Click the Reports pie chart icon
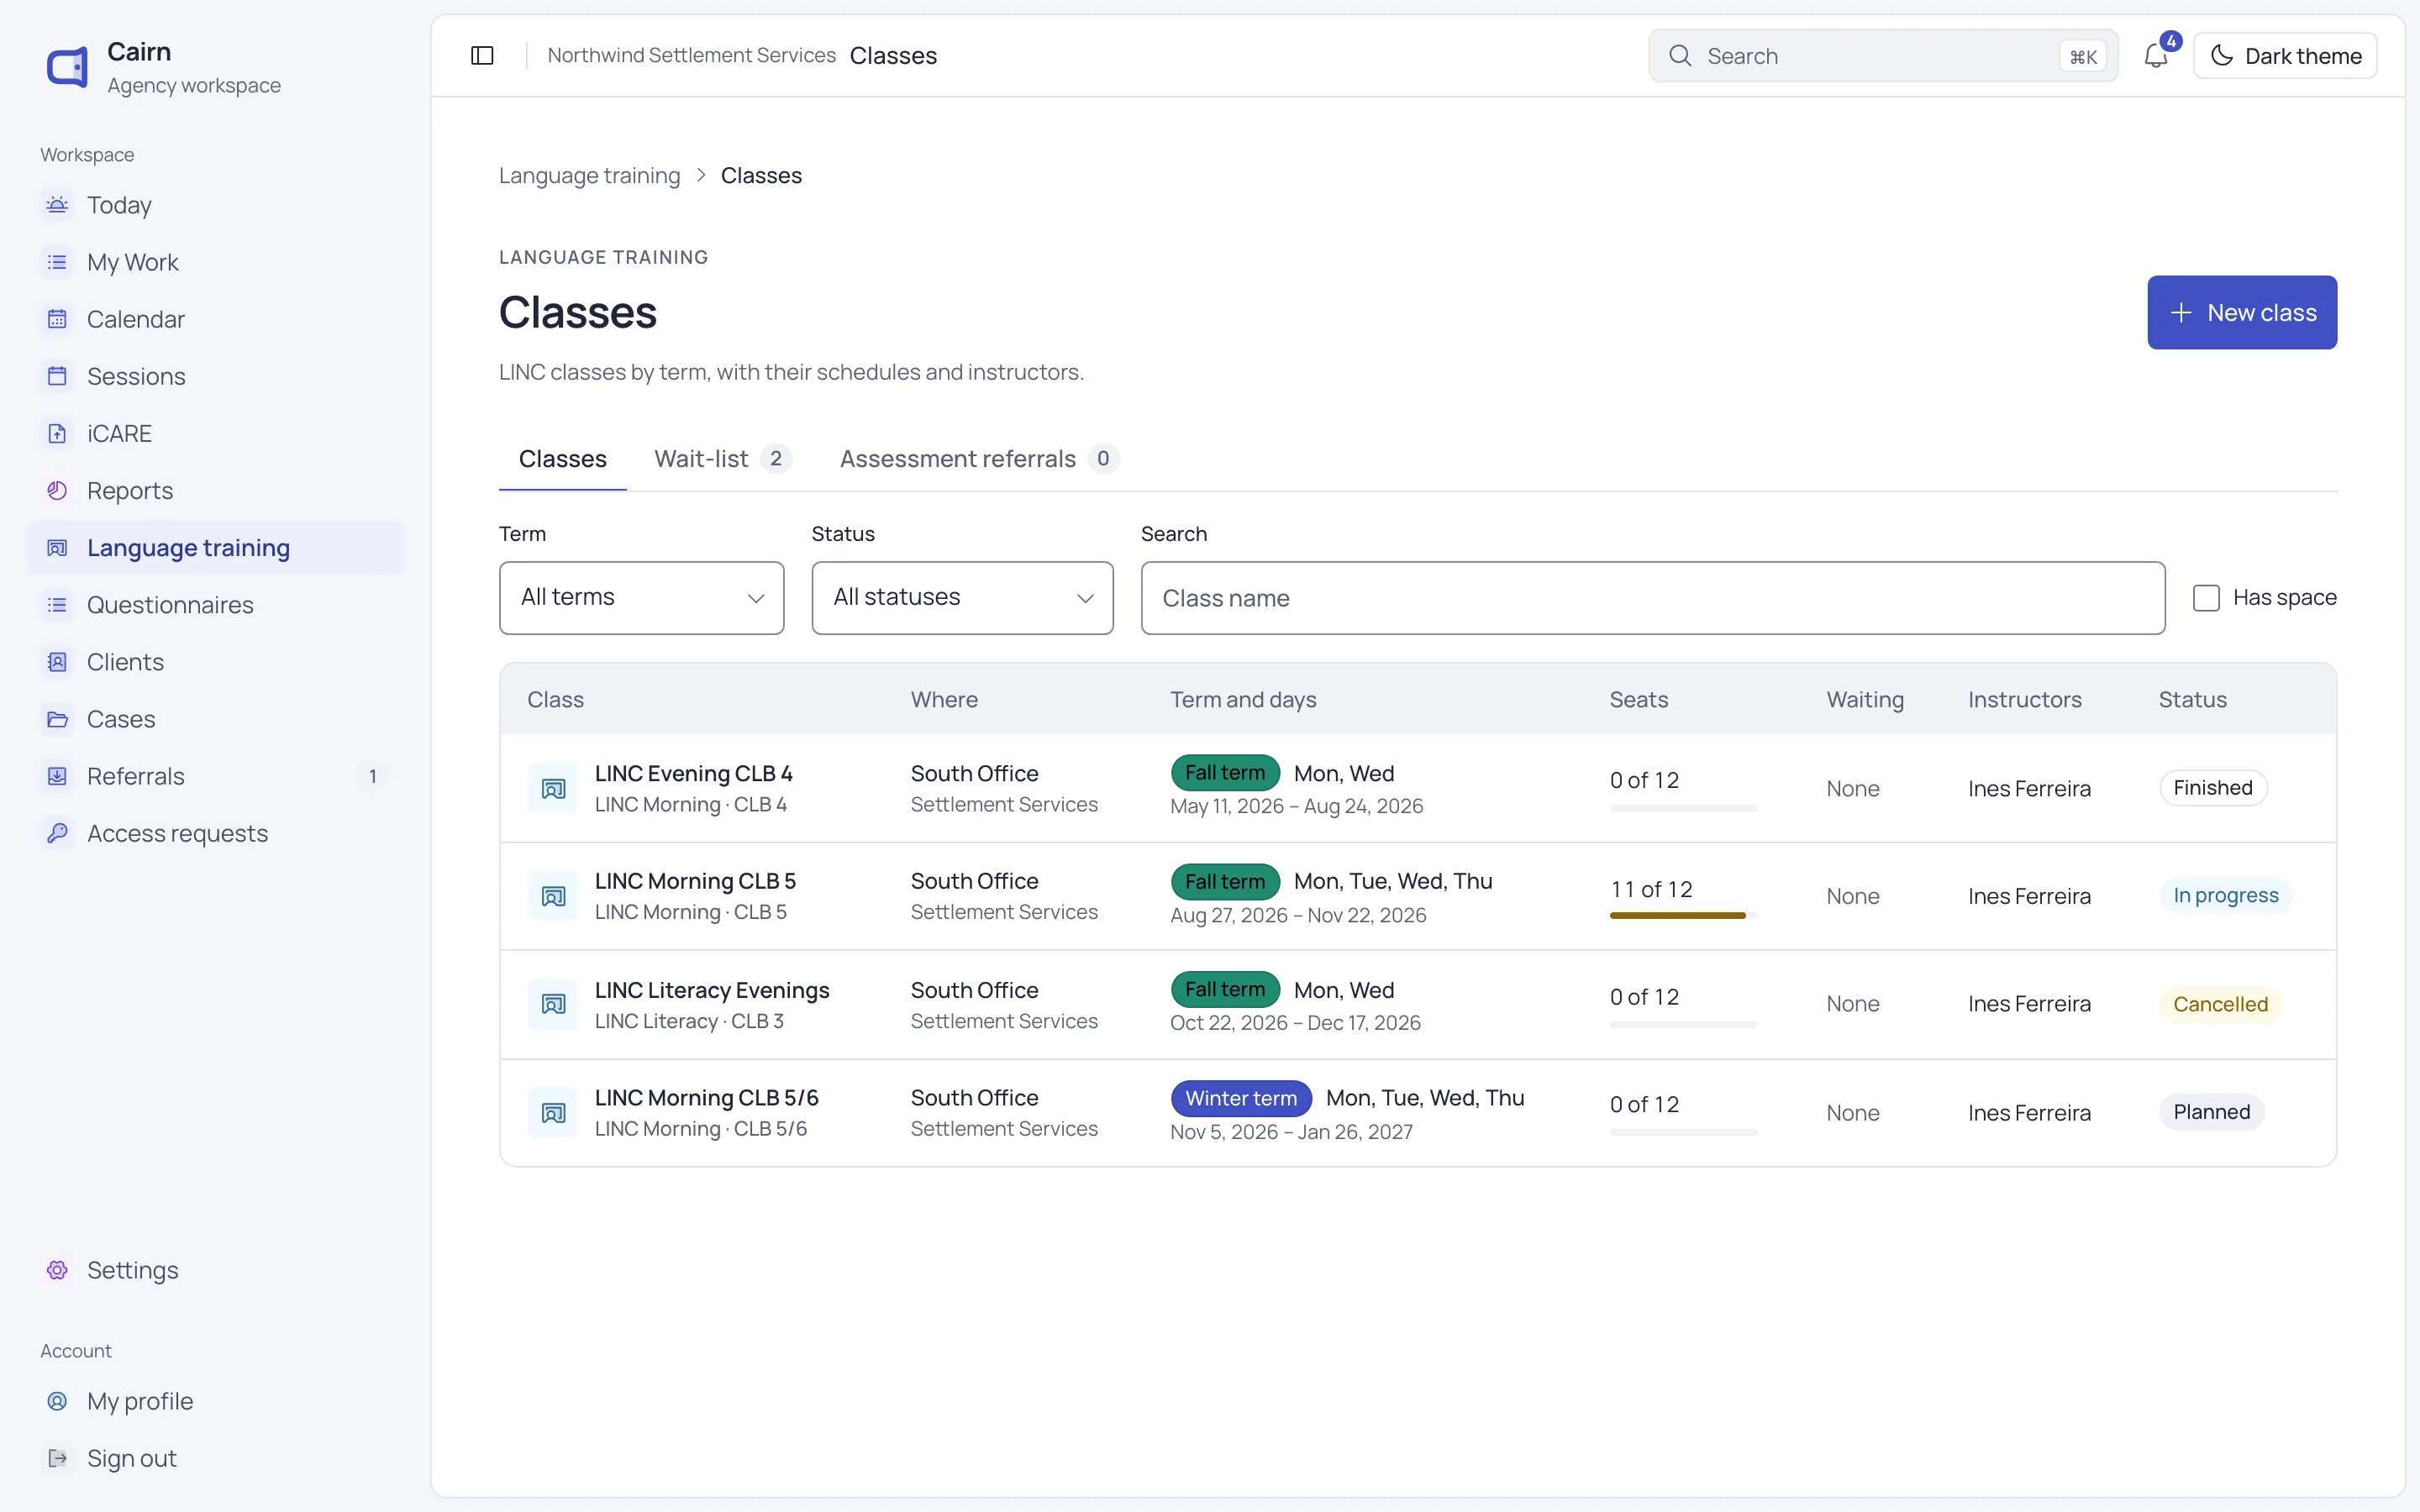The image size is (2420, 1512). [57, 490]
